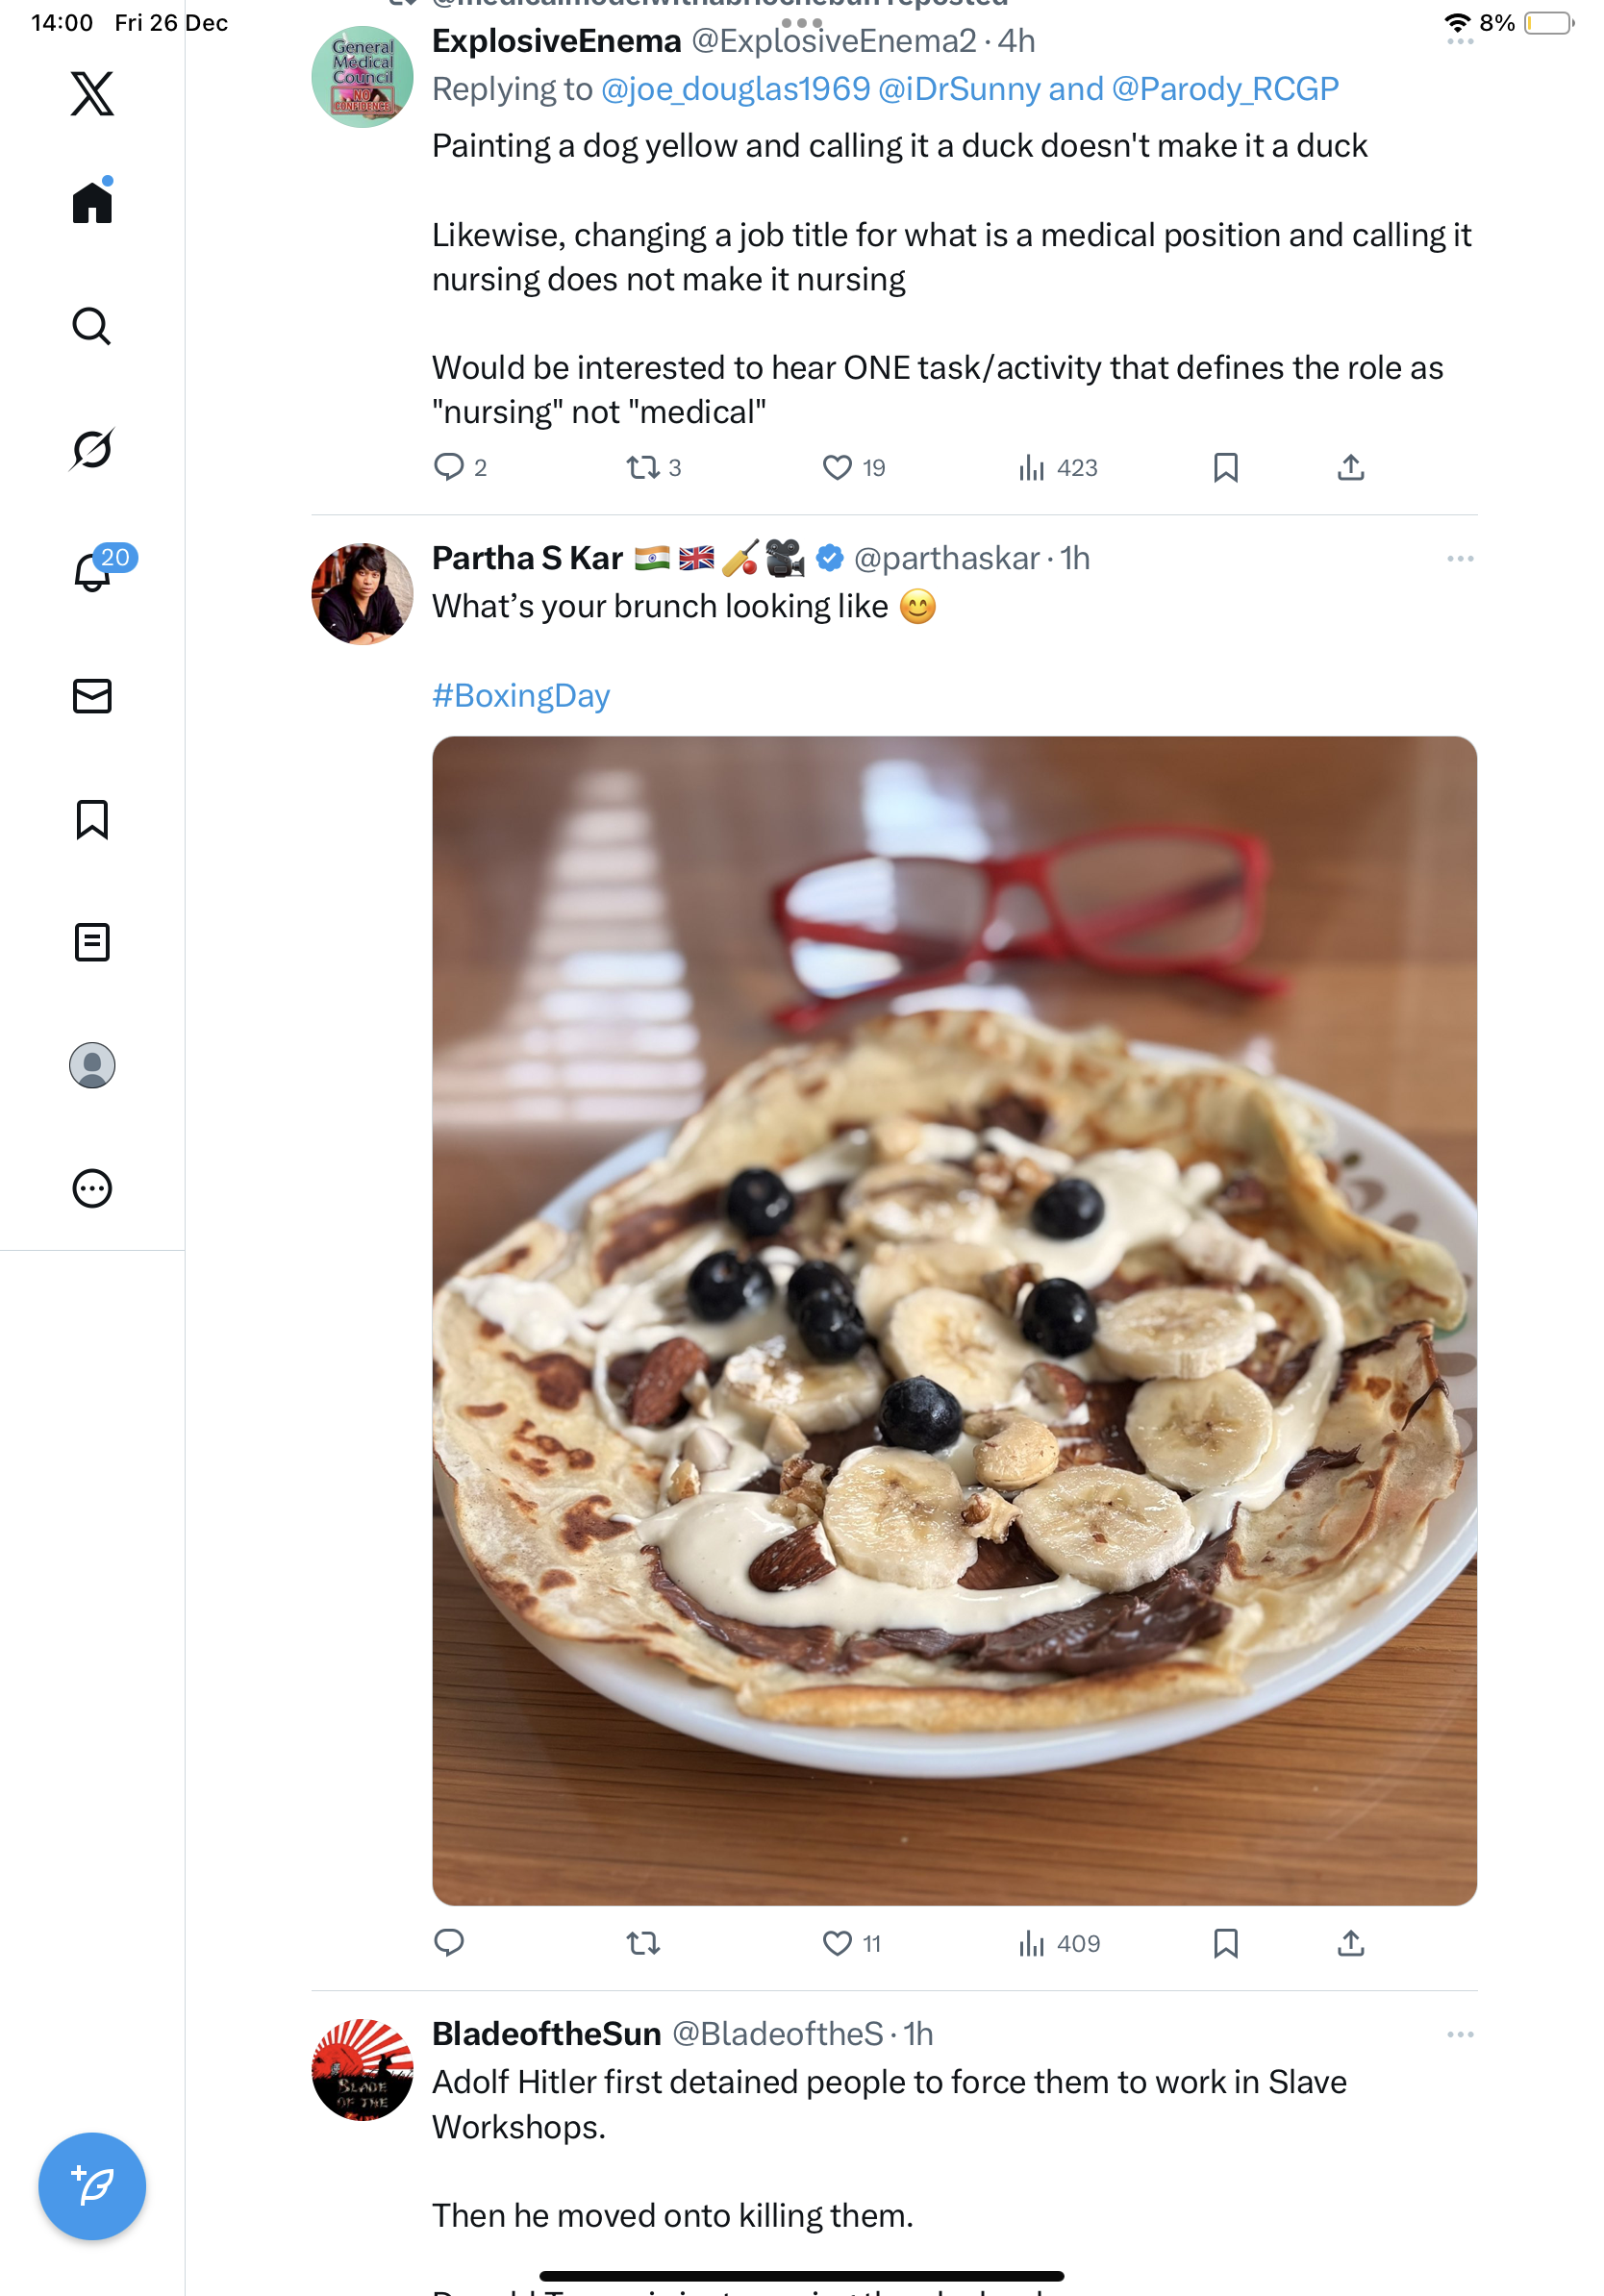Screen dimensions: 1604x2296
Task: Open more options on BladeoftheSun's tweet
Action: (1459, 2034)
